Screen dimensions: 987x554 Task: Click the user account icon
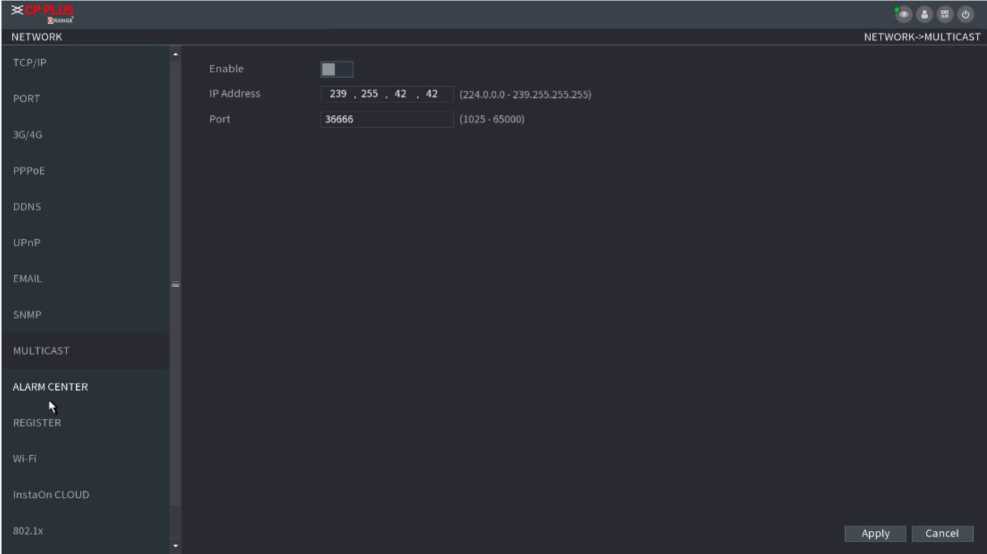[x=925, y=14]
